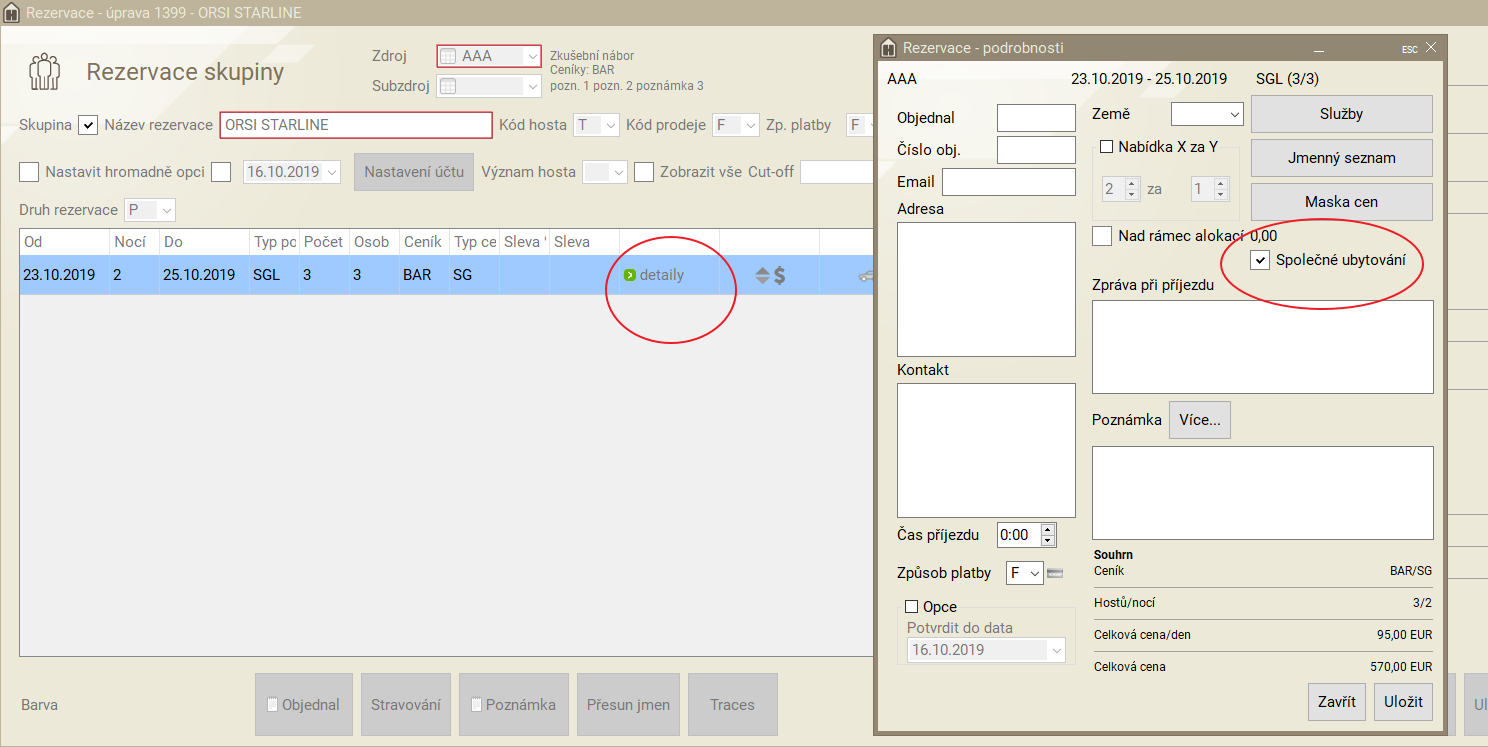Uncheck the Společné ubytování checkbox
Image resolution: width=1488 pixels, height=747 pixels.
point(1260,261)
